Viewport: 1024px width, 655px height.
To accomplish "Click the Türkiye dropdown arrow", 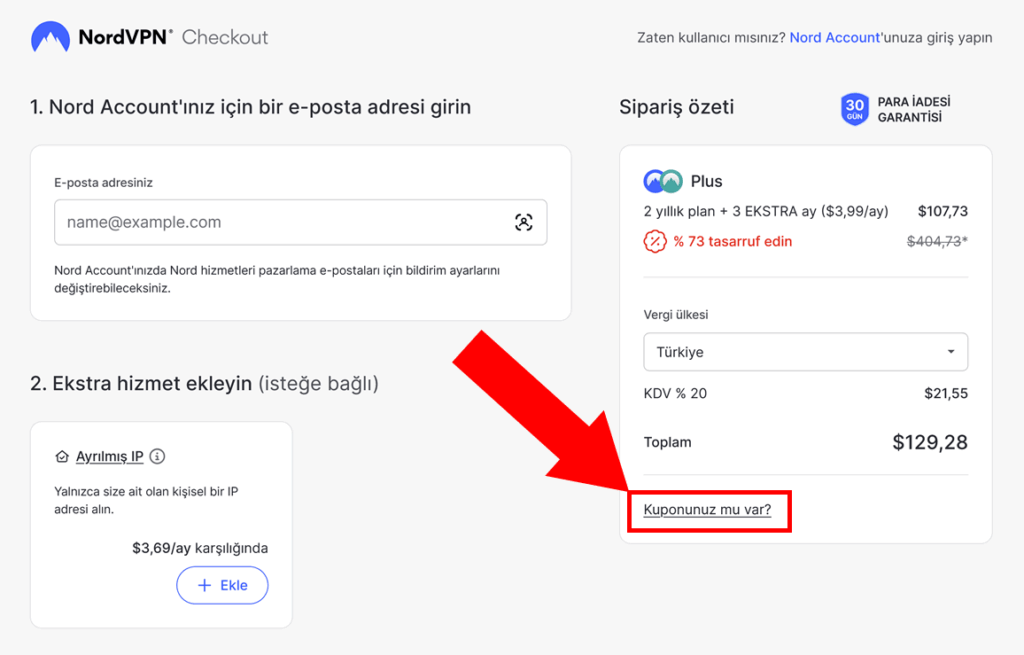I will [x=951, y=352].
